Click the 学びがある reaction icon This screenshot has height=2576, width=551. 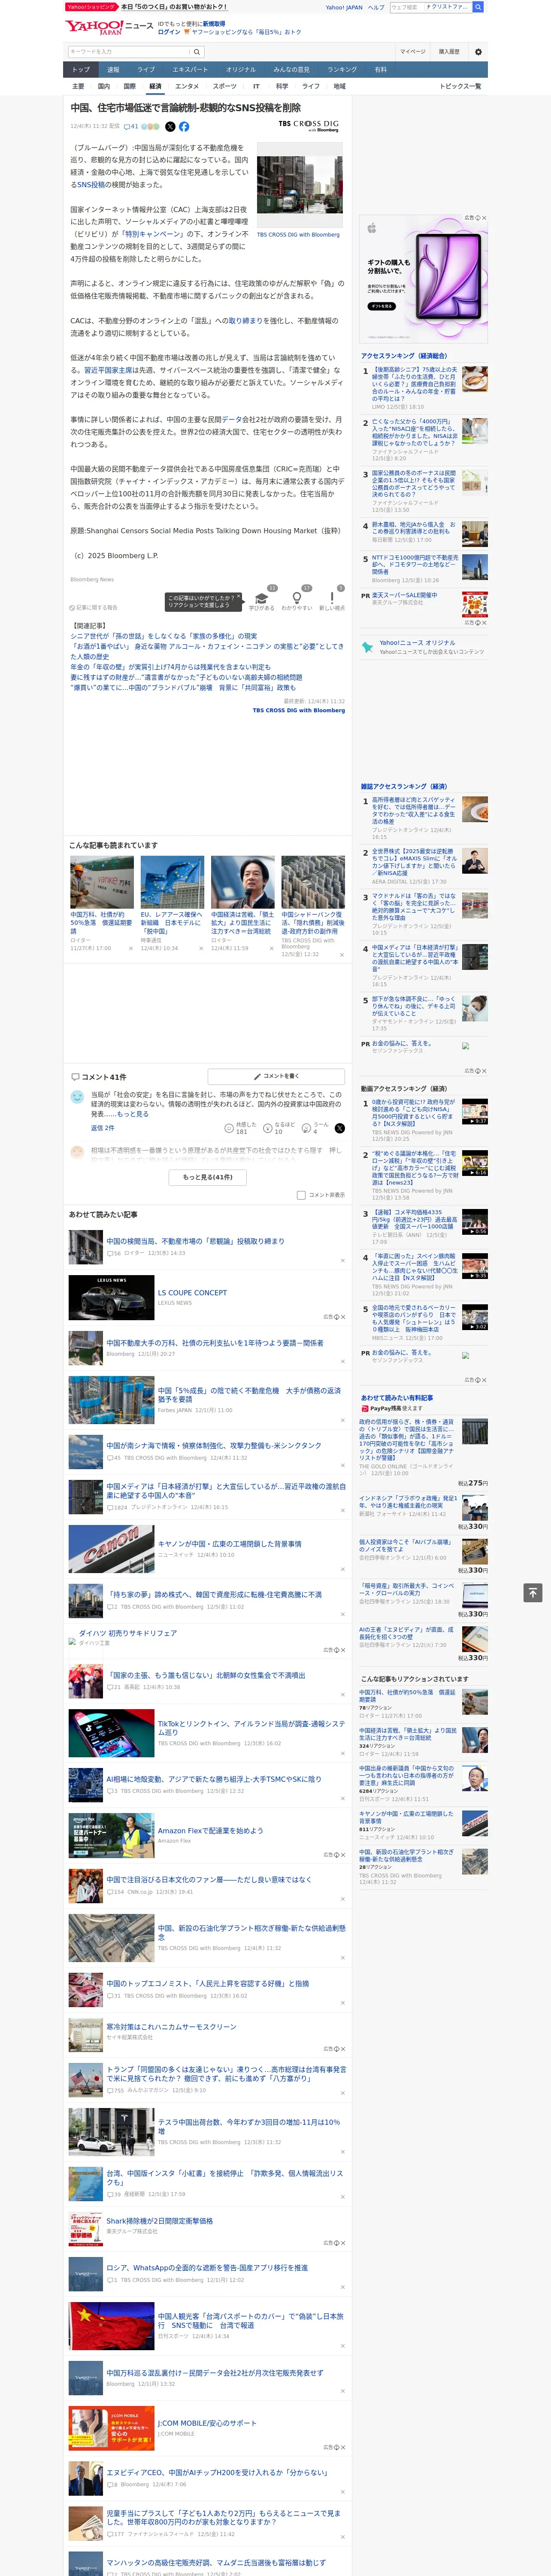262,598
